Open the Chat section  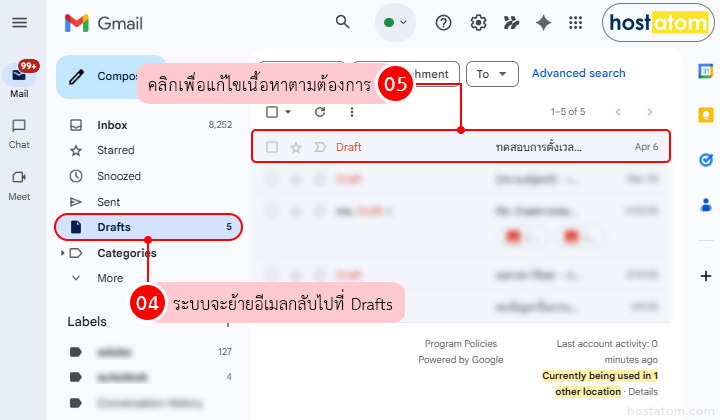click(x=19, y=134)
